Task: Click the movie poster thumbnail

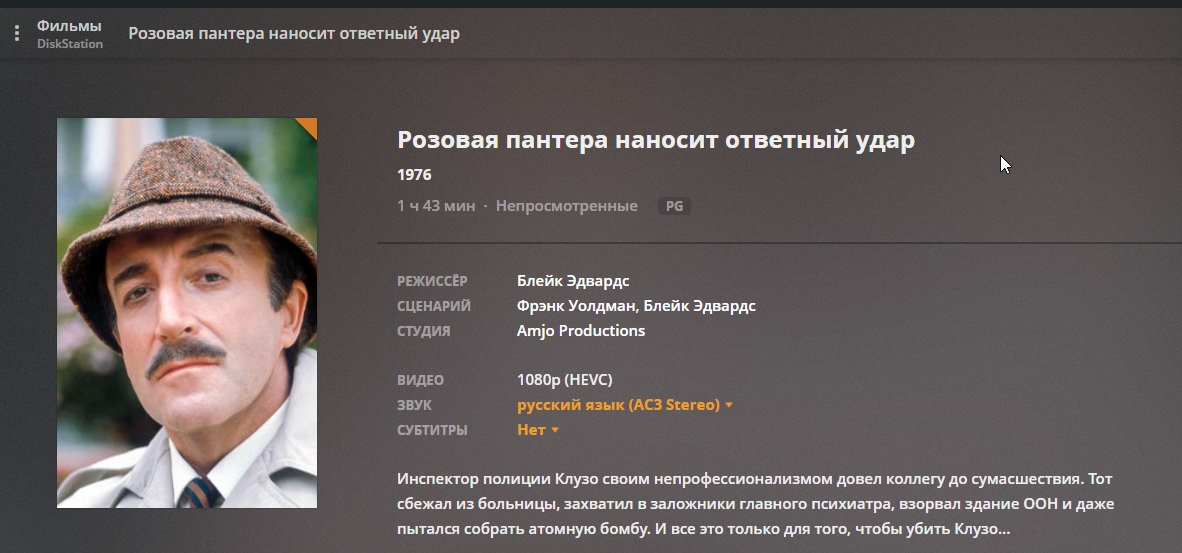Action: [x=187, y=313]
